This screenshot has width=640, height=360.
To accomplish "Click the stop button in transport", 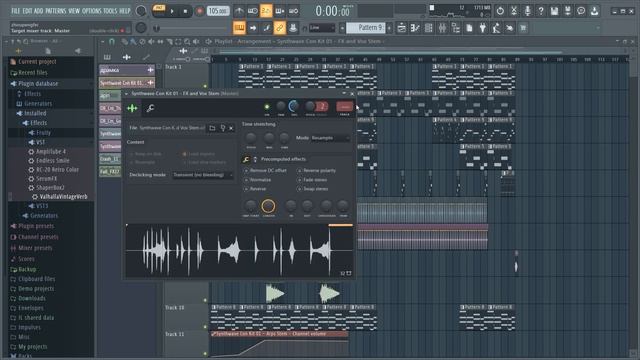I will (185, 11).
